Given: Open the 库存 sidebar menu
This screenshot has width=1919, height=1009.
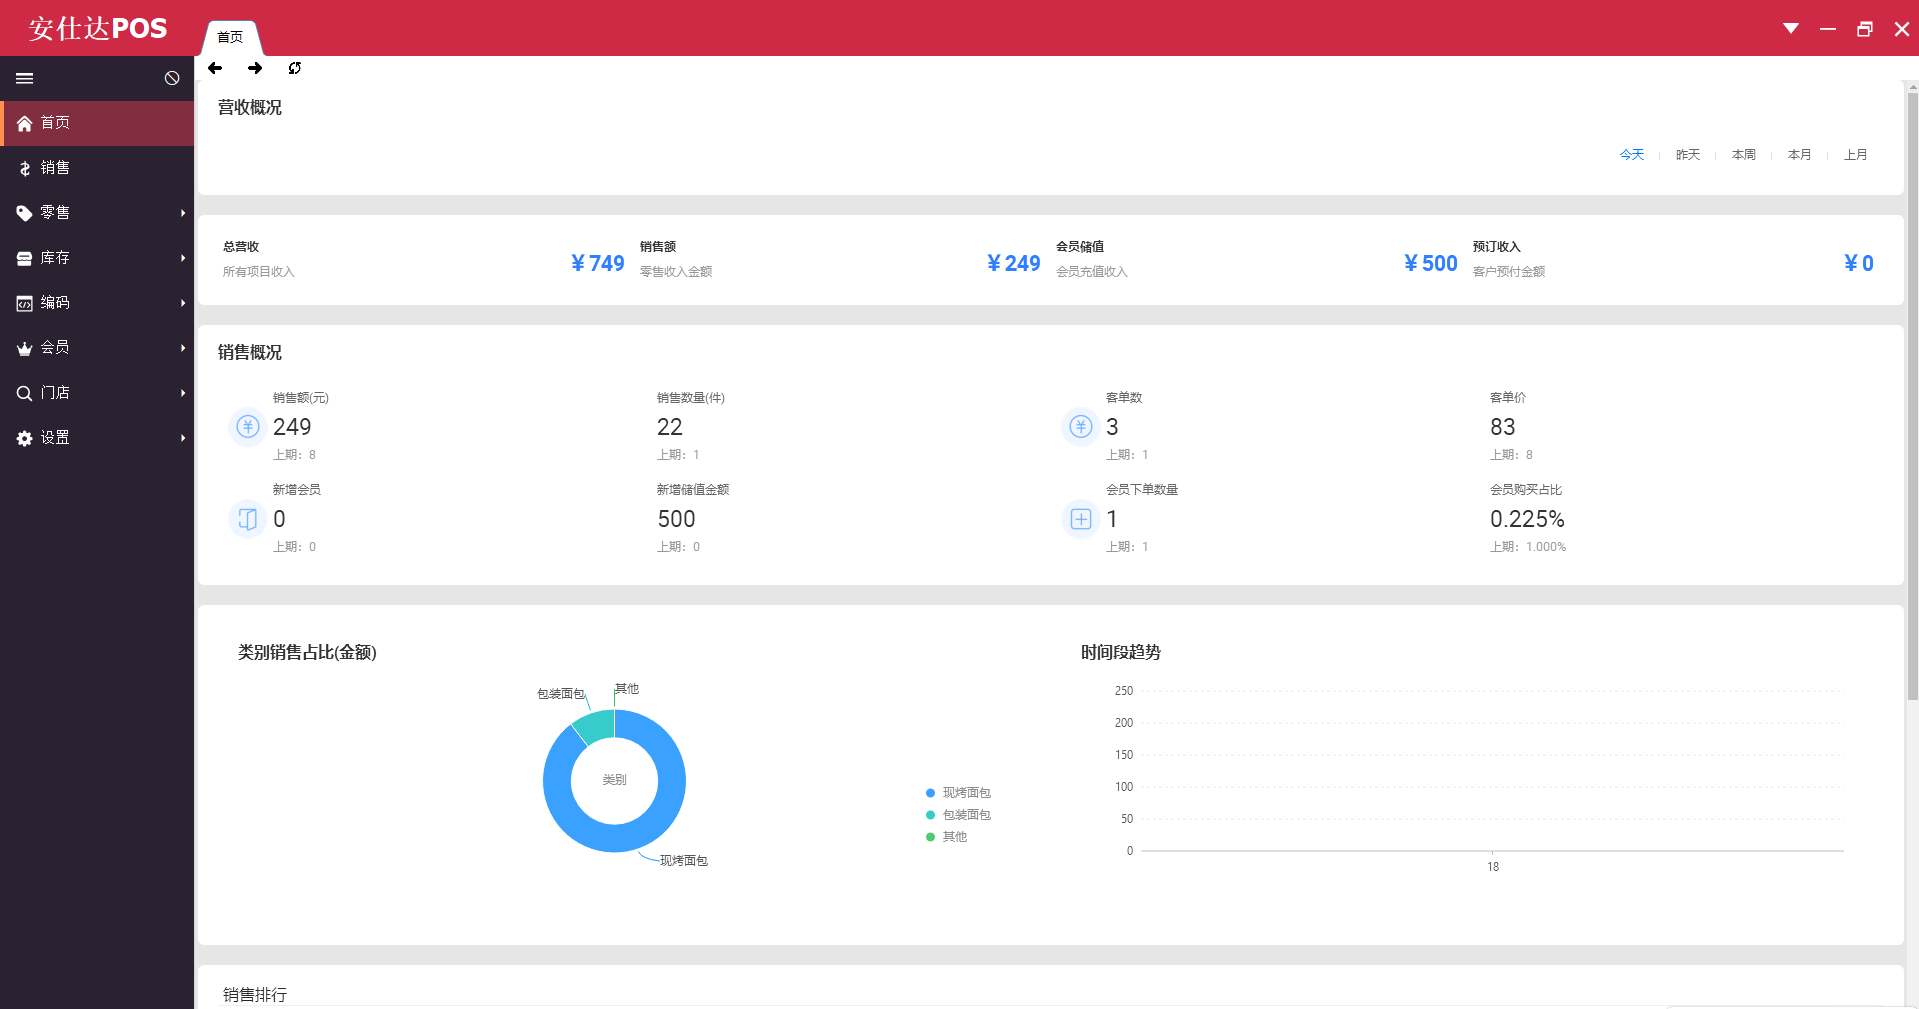Looking at the screenshot, I should coord(97,258).
